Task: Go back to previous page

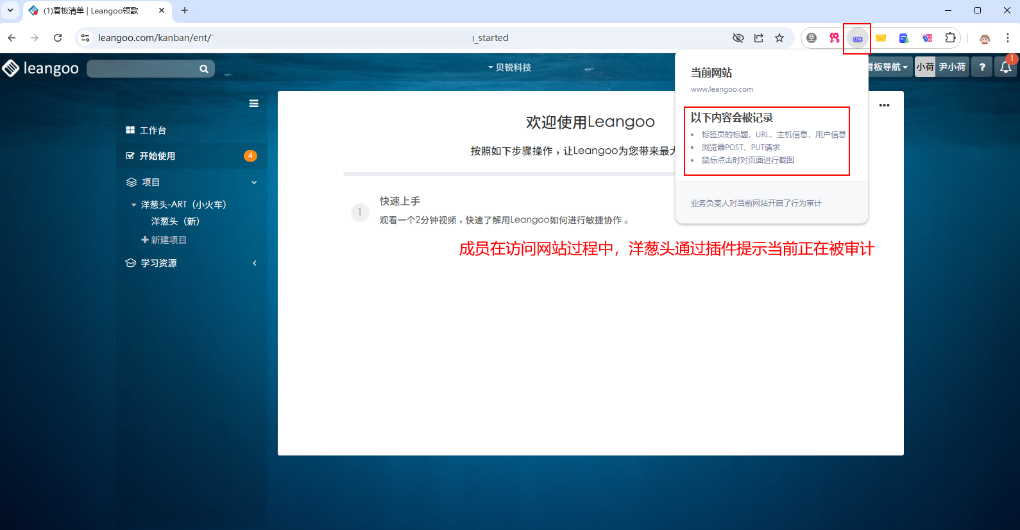Action: (12, 38)
